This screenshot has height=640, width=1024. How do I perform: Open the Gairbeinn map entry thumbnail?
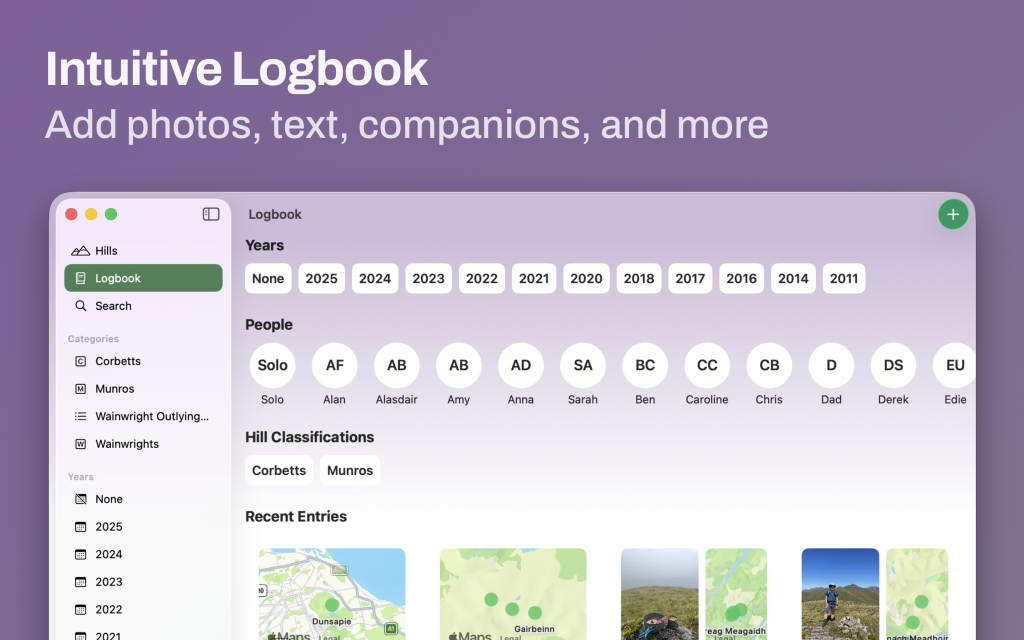(513, 594)
